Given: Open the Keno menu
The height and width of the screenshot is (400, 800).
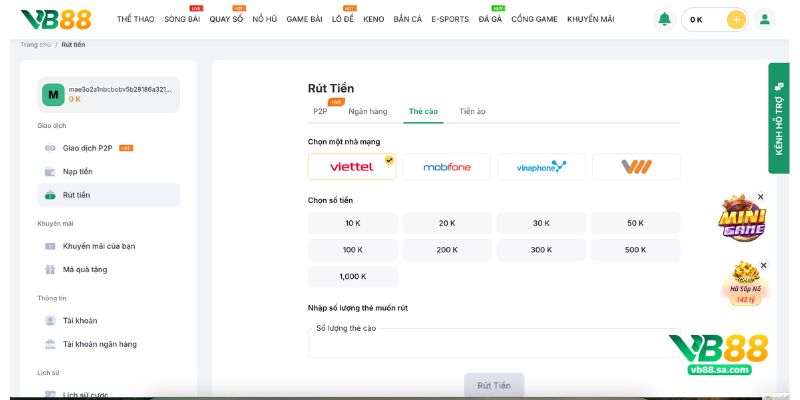Looking at the screenshot, I should tap(373, 19).
